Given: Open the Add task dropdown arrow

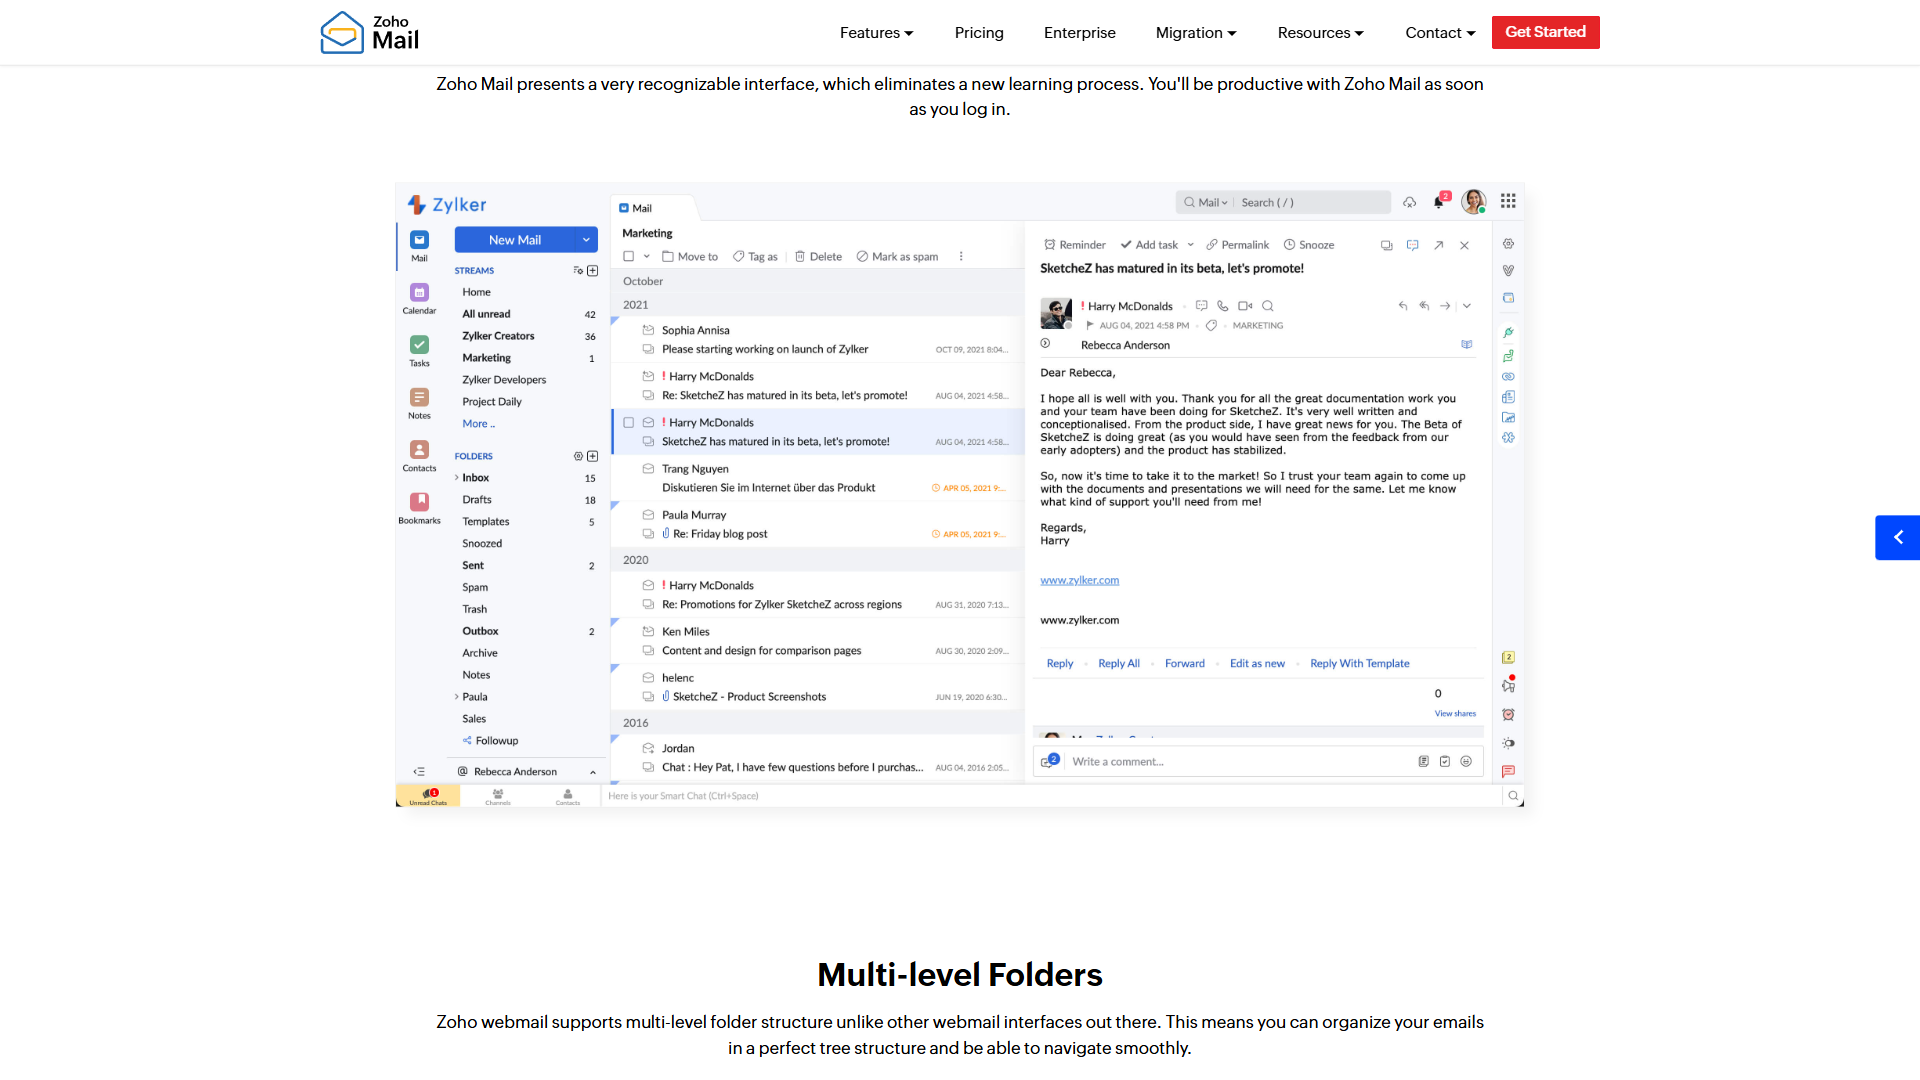Looking at the screenshot, I should [1190, 245].
